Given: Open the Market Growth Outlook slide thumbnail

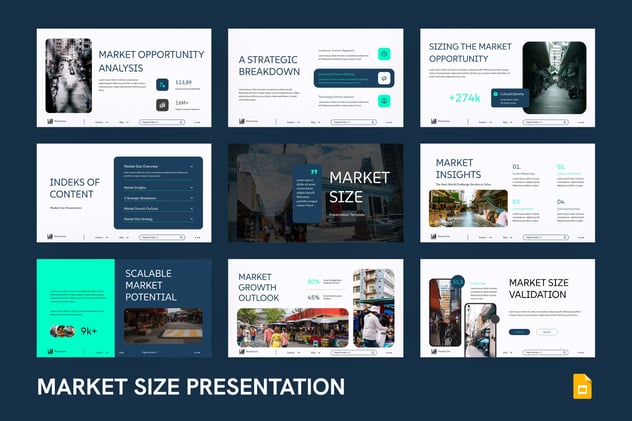Looking at the screenshot, I should point(316,308).
